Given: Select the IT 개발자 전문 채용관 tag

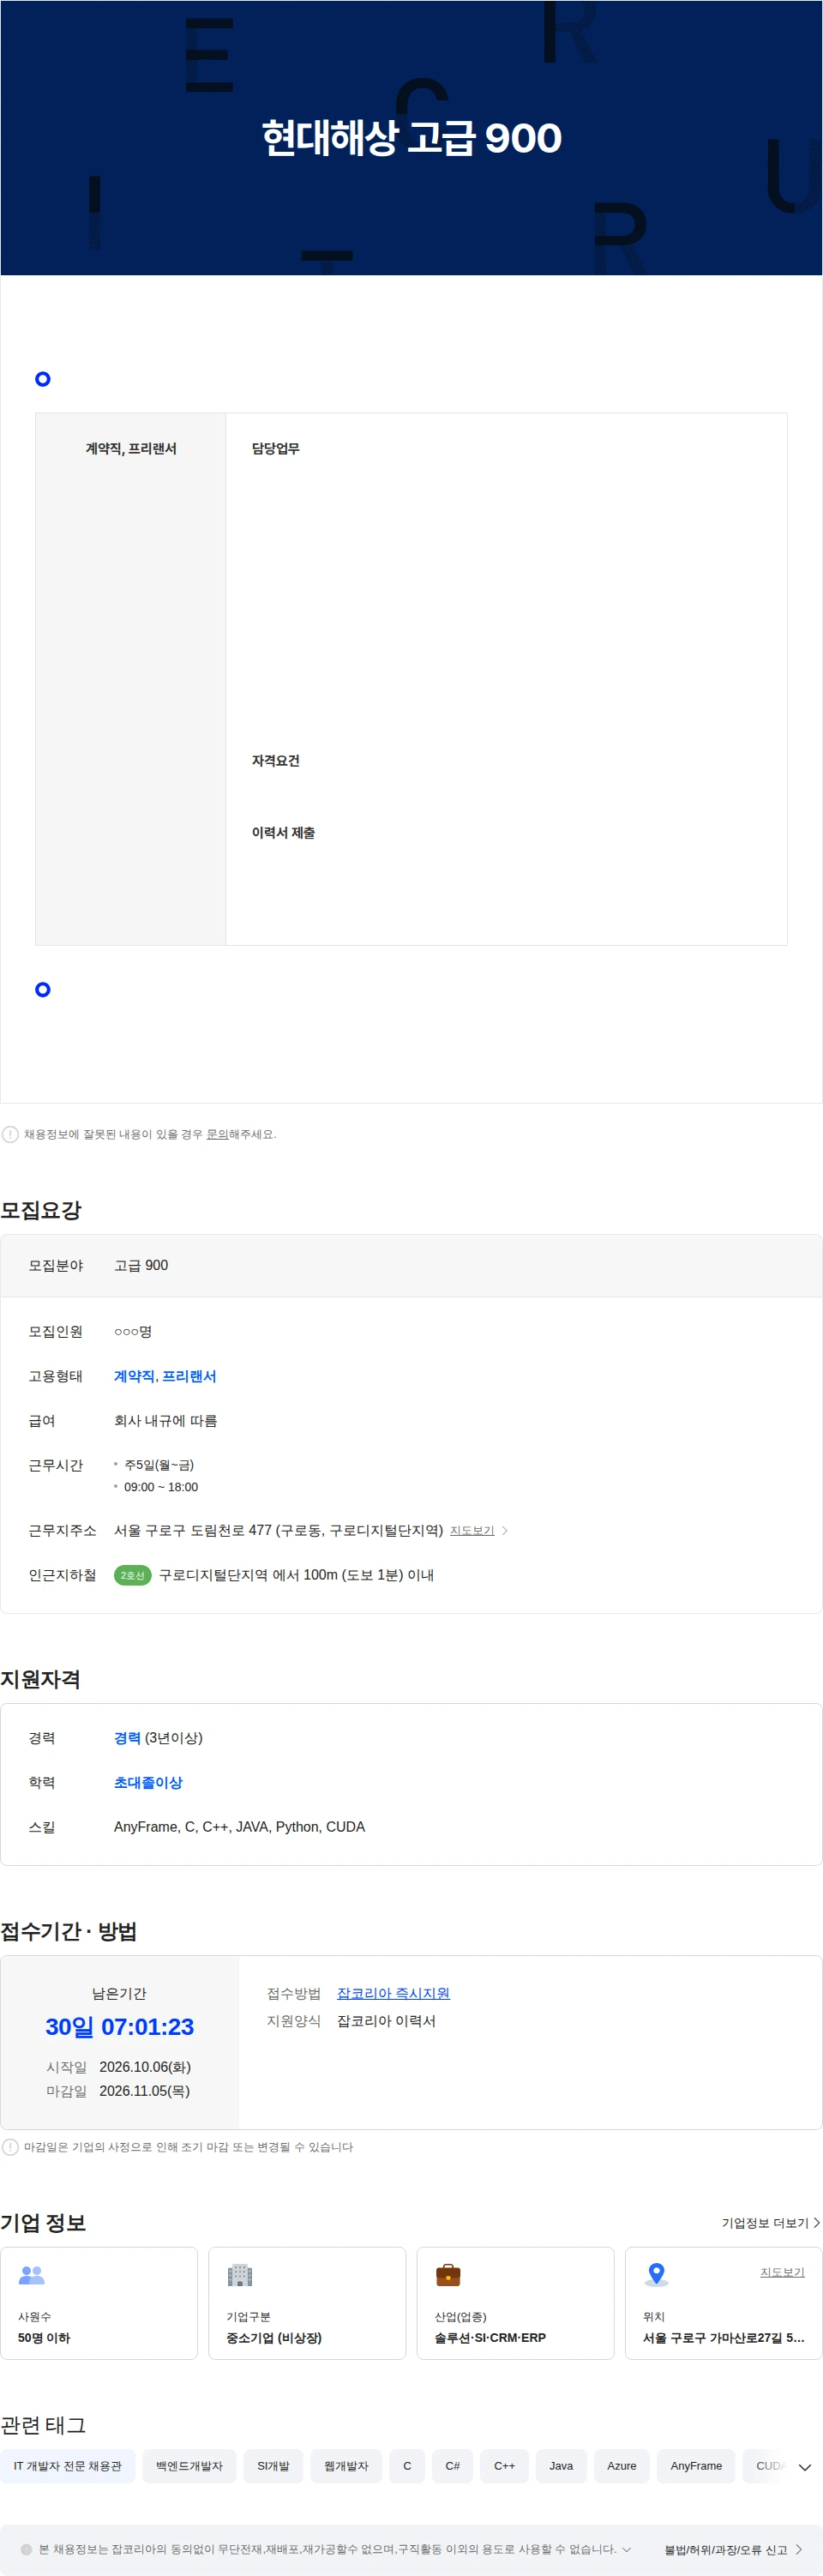Looking at the screenshot, I should [68, 2466].
